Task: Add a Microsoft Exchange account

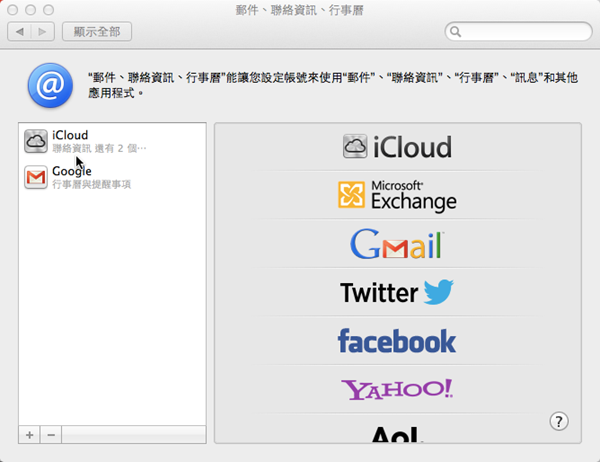Action: coord(397,196)
